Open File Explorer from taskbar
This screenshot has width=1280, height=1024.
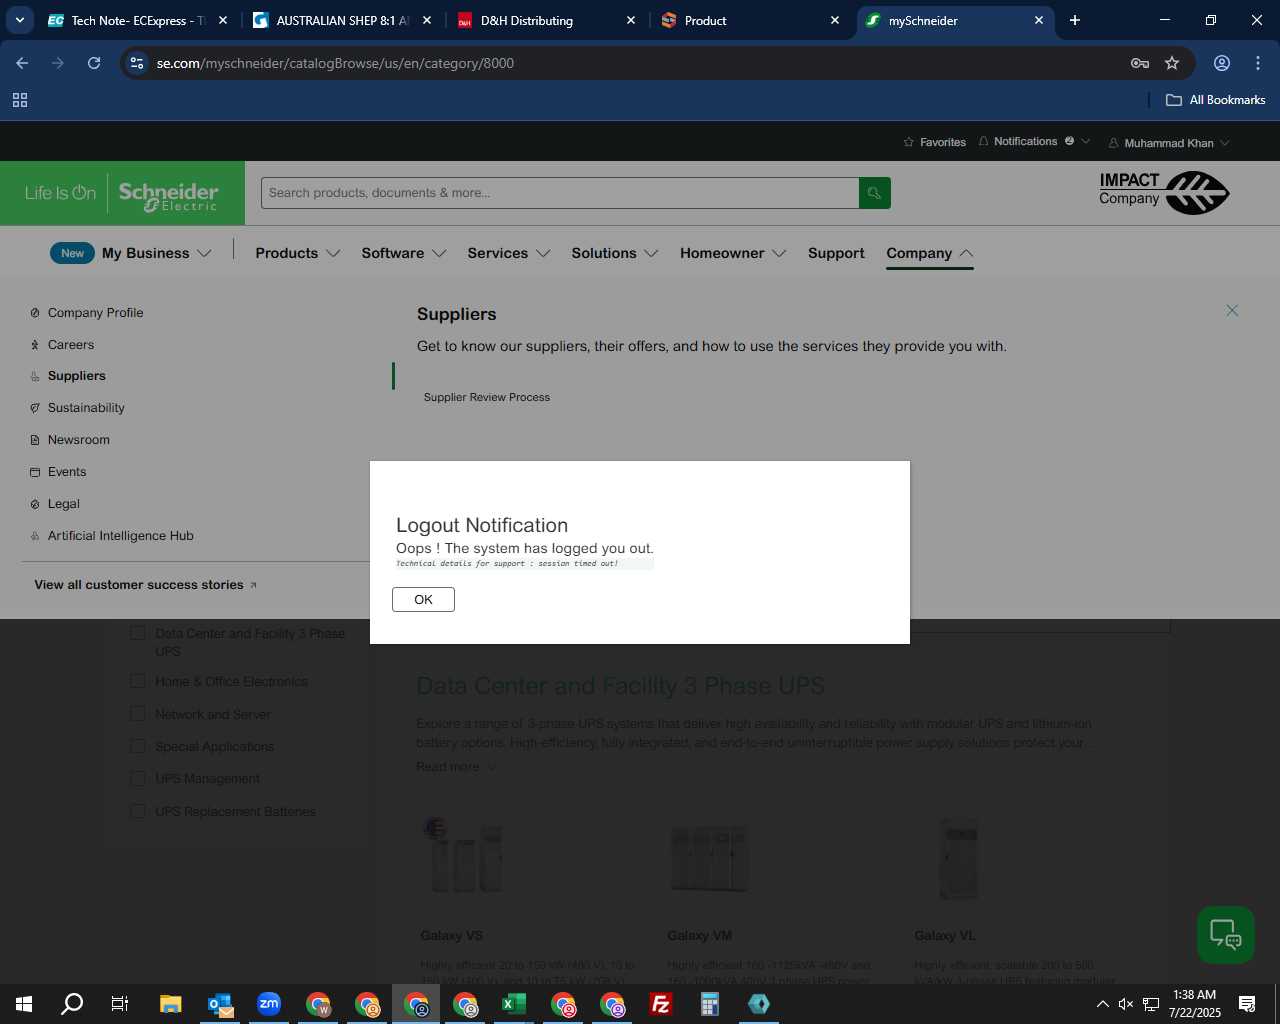[x=171, y=1004]
